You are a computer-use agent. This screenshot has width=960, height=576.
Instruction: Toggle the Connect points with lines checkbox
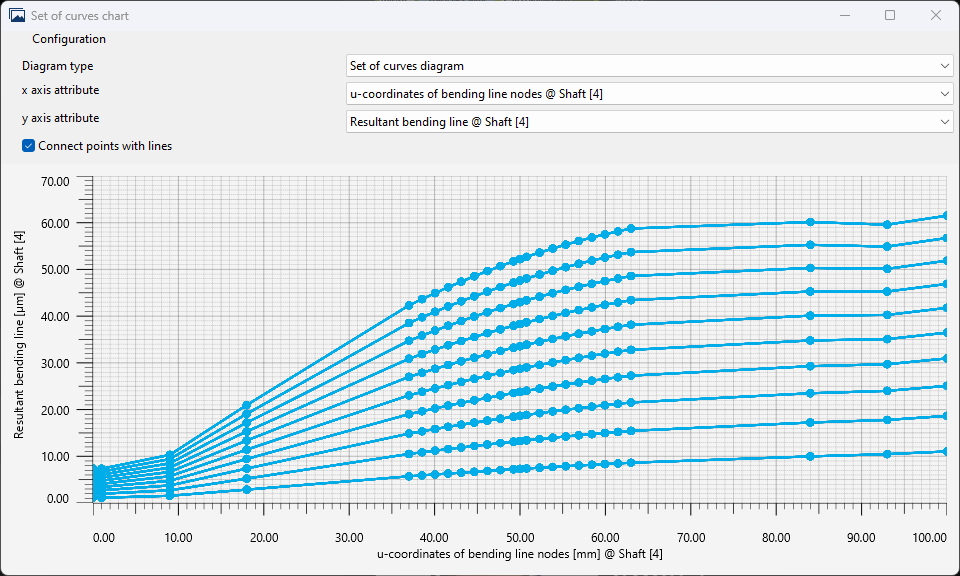tap(28, 145)
